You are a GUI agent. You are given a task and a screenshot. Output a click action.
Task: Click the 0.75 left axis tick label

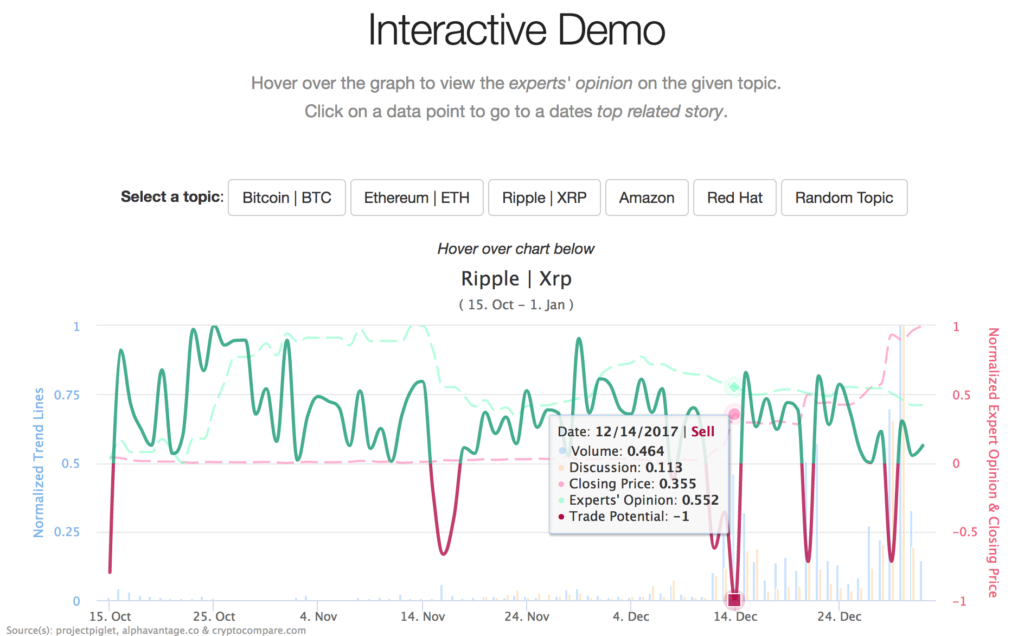(x=67, y=395)
